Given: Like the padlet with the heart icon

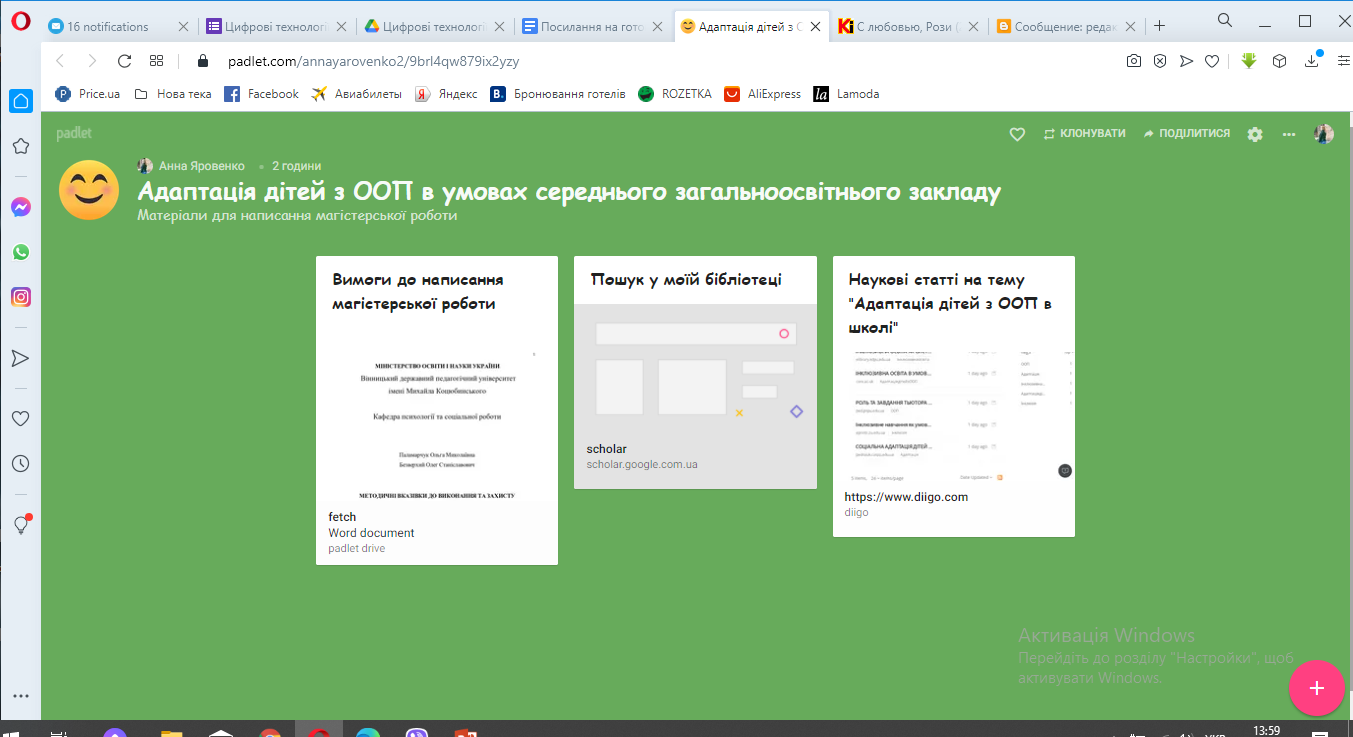Looking at the screenshot, I should coord(1017,134).
